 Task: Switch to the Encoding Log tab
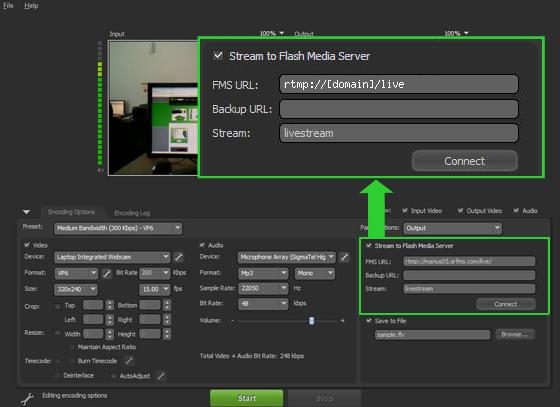pyautogui.click(x=132, y=213)
